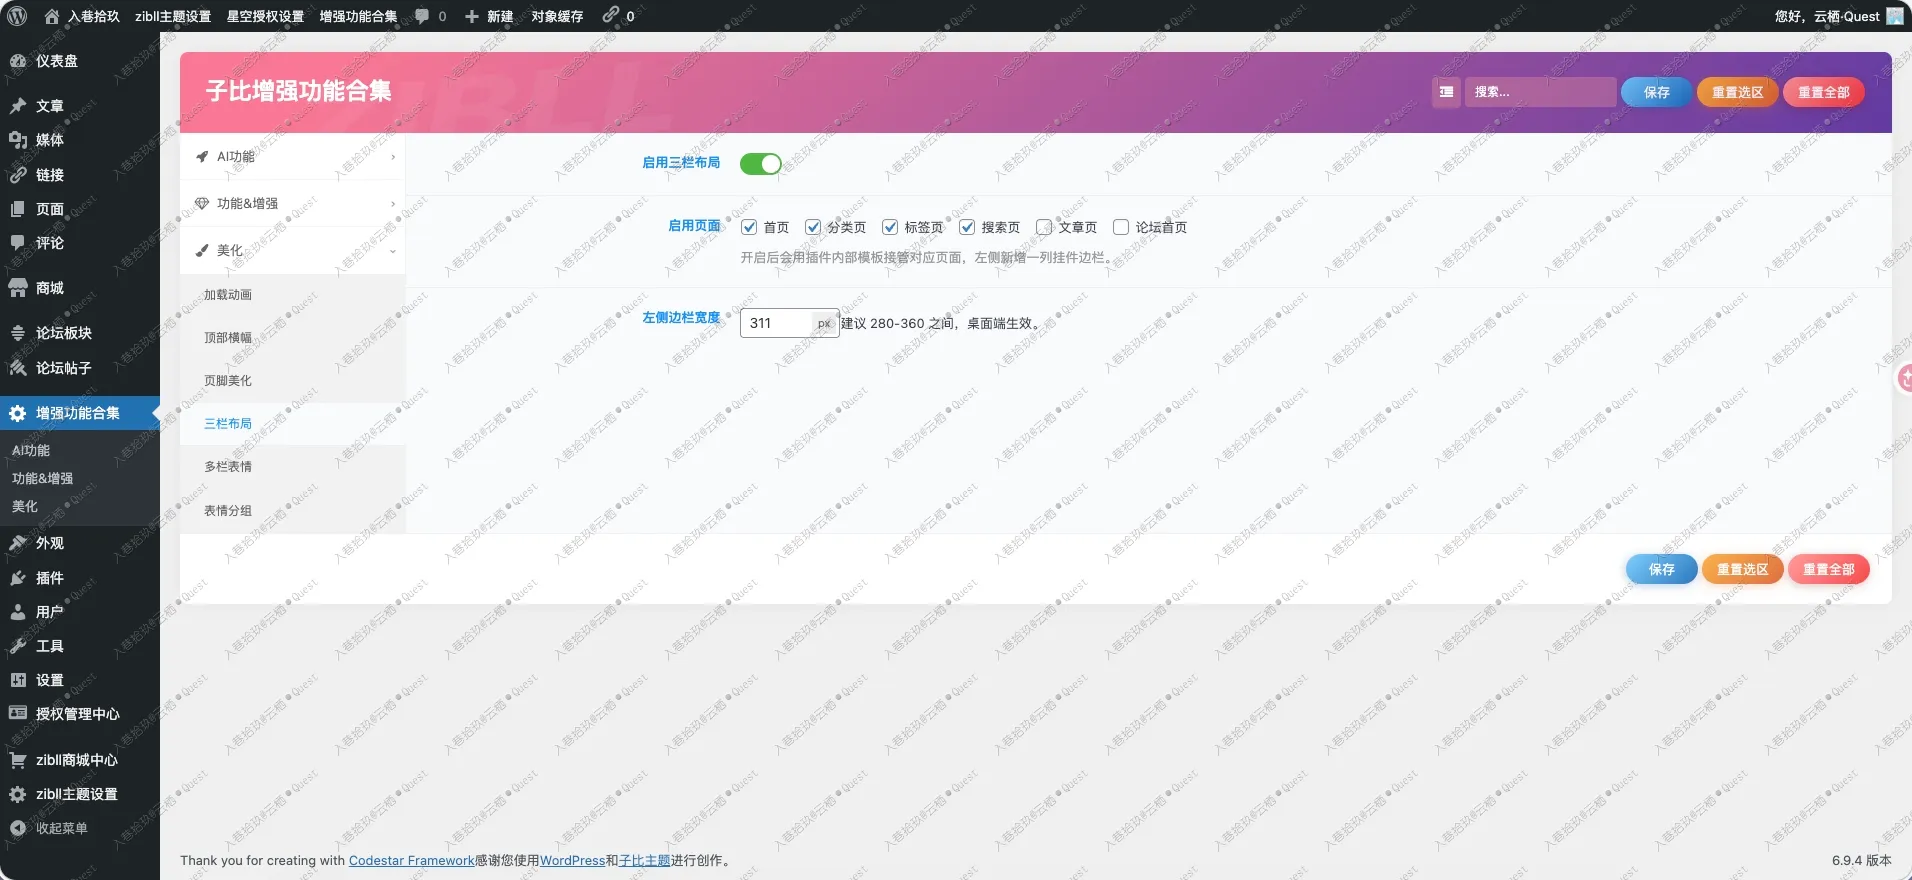The image size is (1912, 880).
Task: Collapse menu via 收起菜单 arrow icon
Action: click(18, 828)
